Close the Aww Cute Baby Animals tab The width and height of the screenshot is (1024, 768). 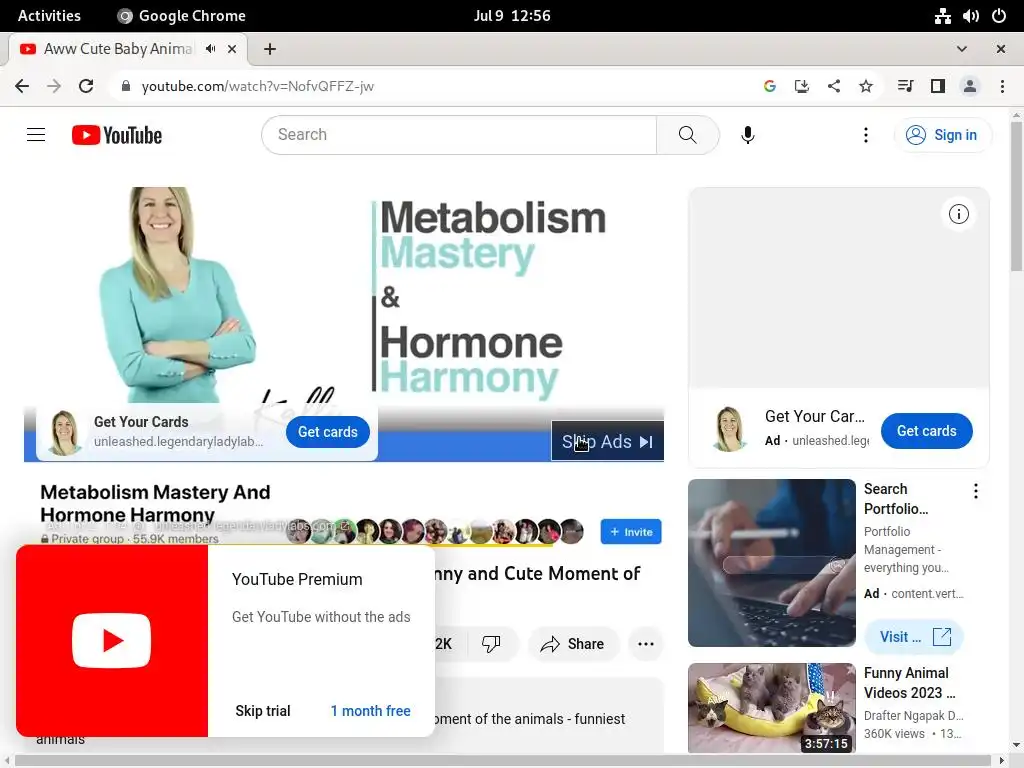tap(232, 49)
